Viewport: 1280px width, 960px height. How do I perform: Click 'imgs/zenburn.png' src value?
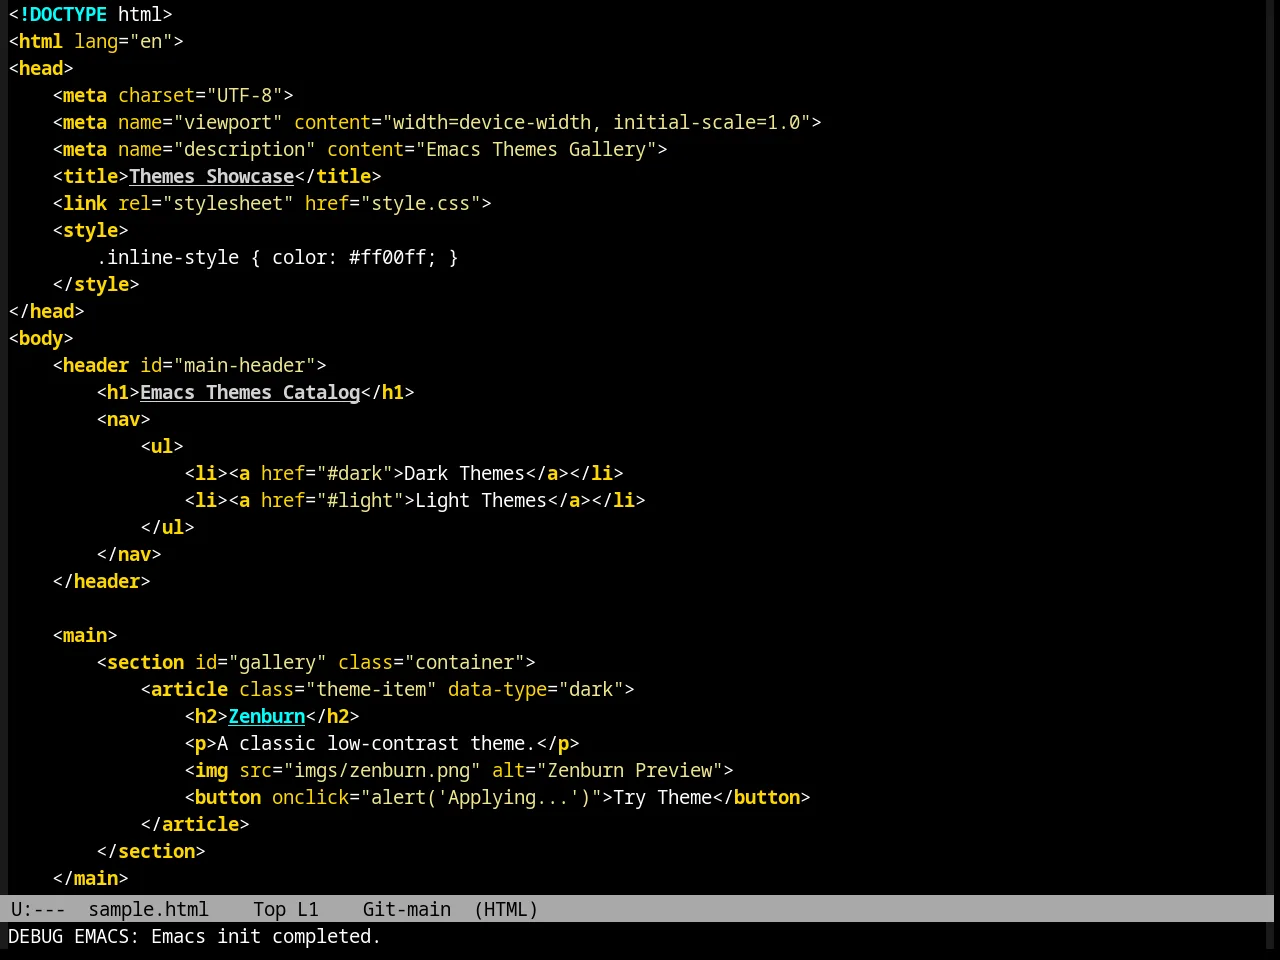click(x=382, y=770)
